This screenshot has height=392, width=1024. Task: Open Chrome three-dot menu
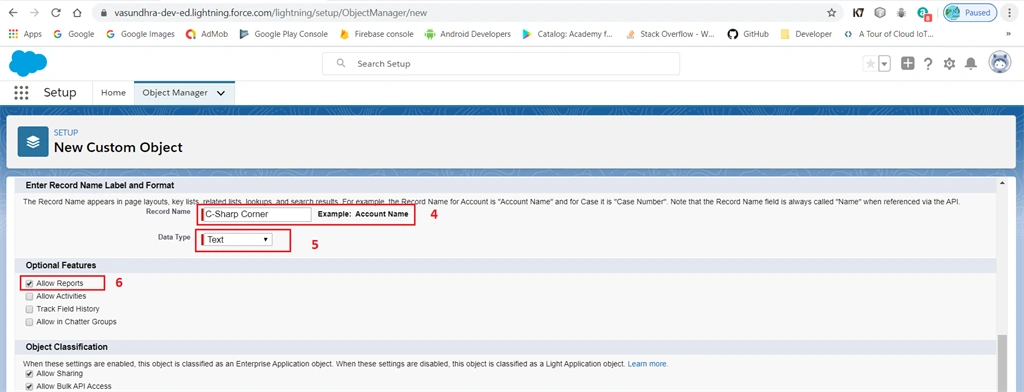1010,12
